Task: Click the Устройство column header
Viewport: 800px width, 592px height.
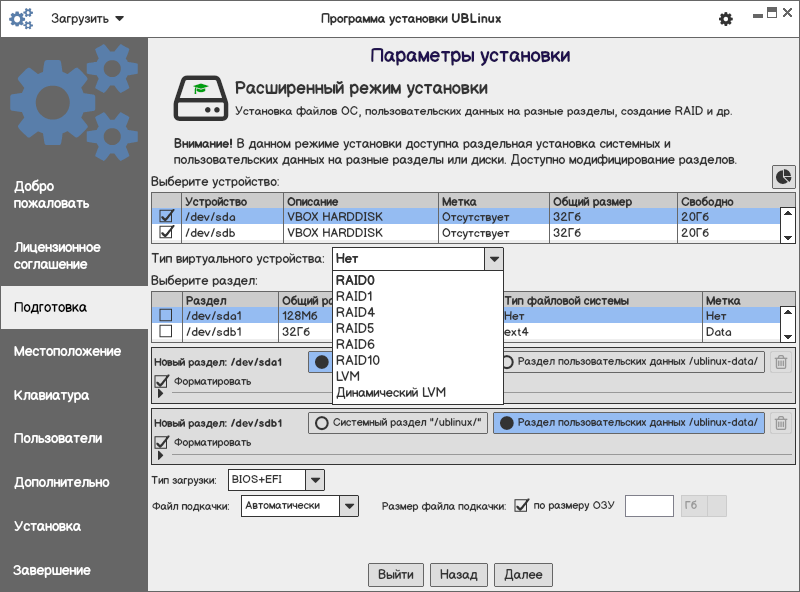Action: (x=232, y=201)
